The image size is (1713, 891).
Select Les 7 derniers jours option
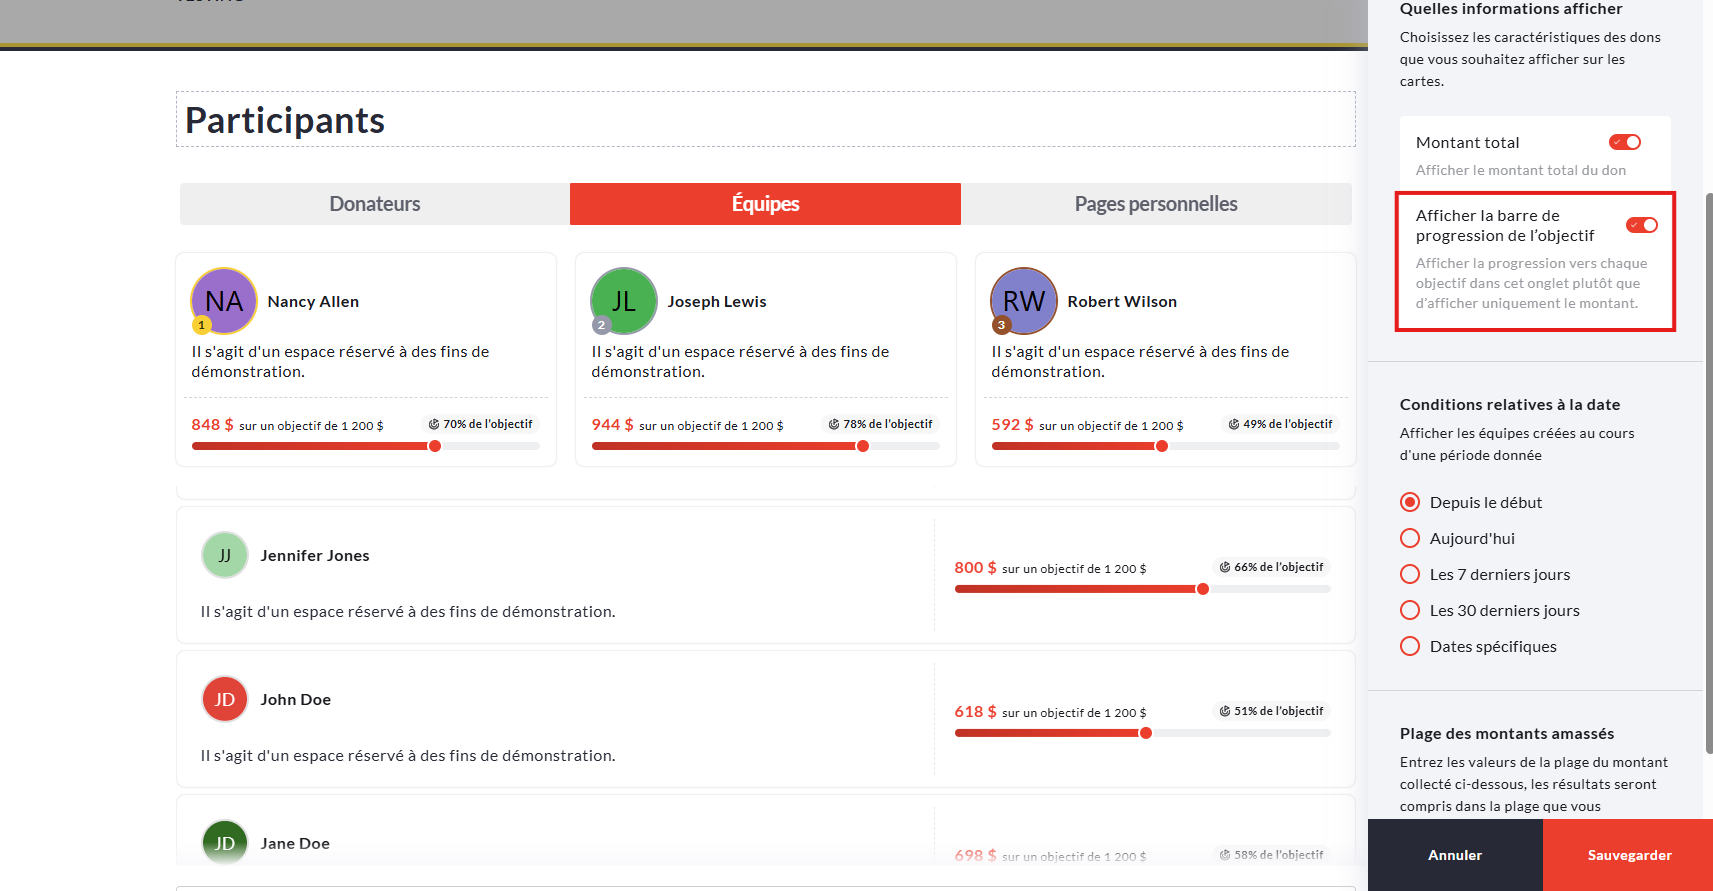[1410, 574]
